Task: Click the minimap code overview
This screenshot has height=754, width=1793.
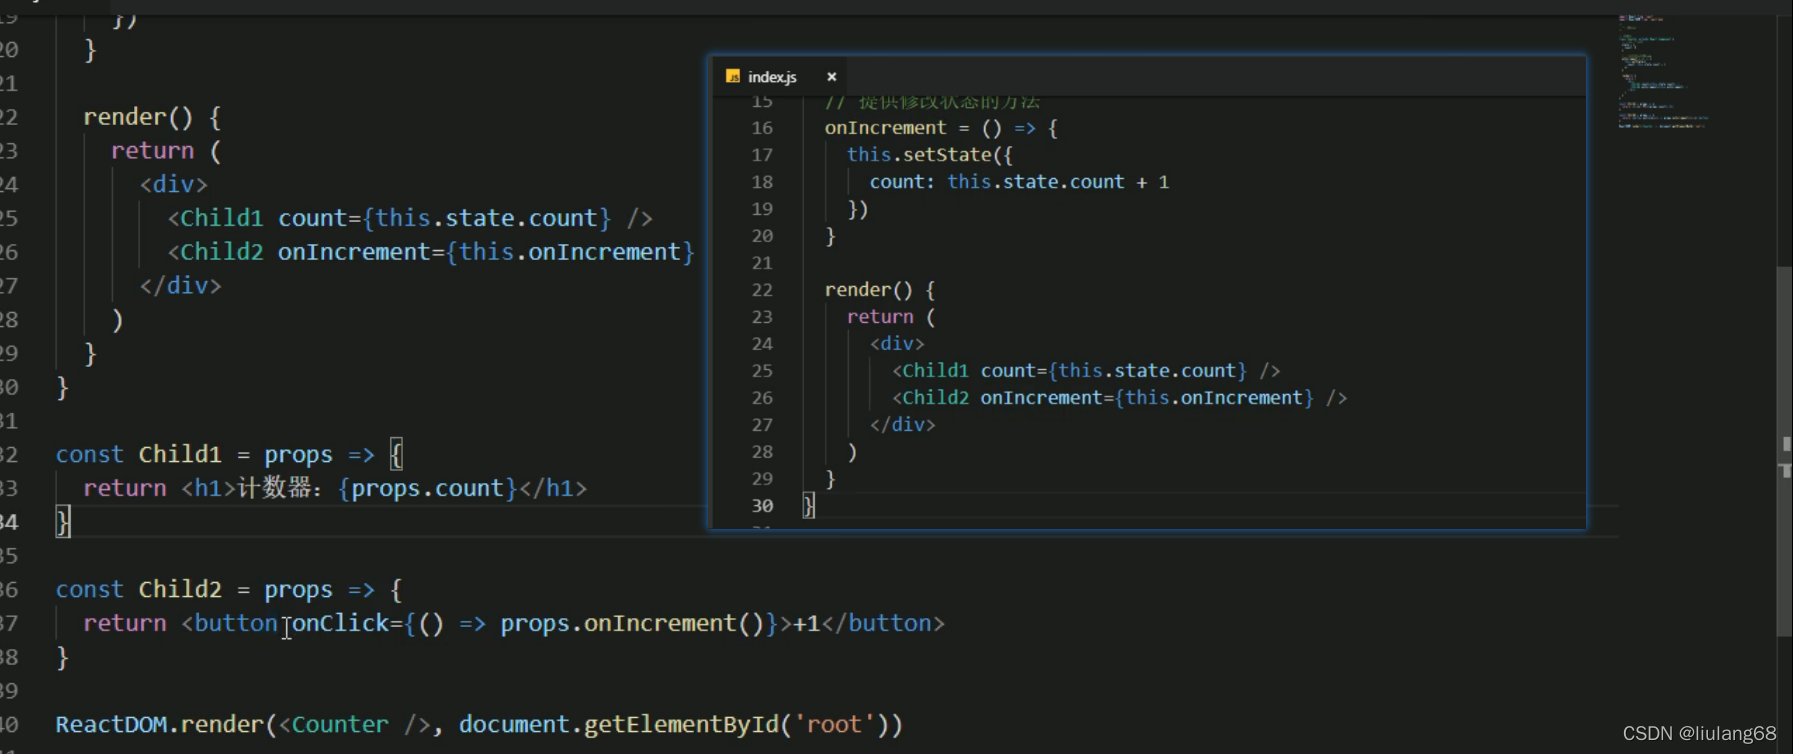Action: click(1662, 72)
